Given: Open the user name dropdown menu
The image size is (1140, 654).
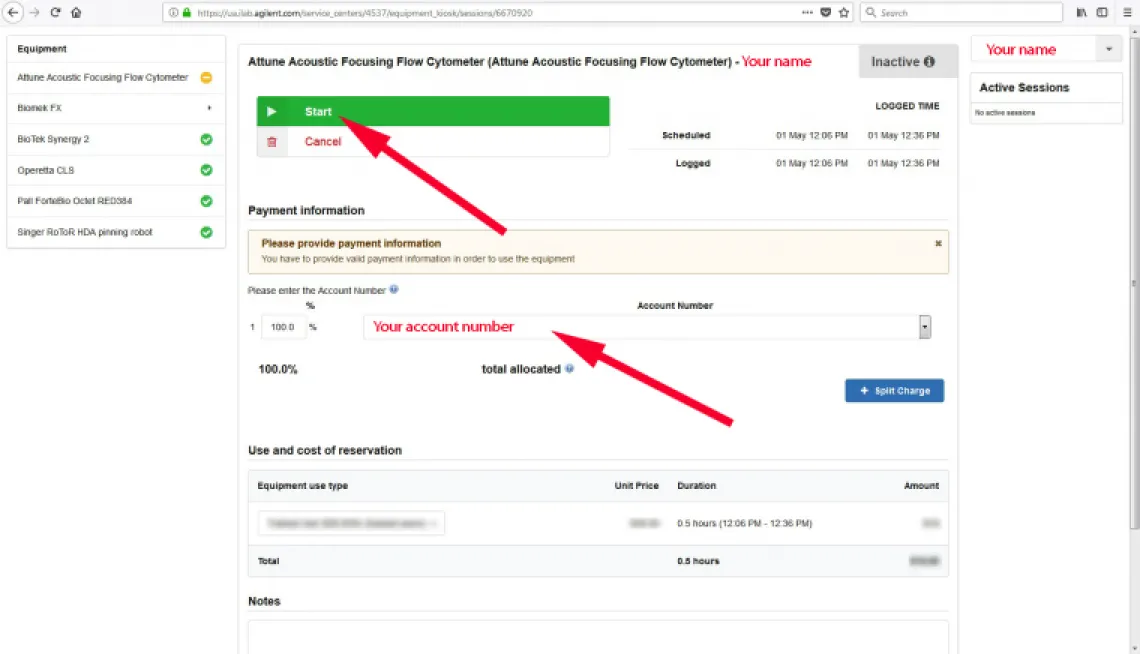Looking at the screenshot, I should pyautogui.click(x=1108, y=50).
